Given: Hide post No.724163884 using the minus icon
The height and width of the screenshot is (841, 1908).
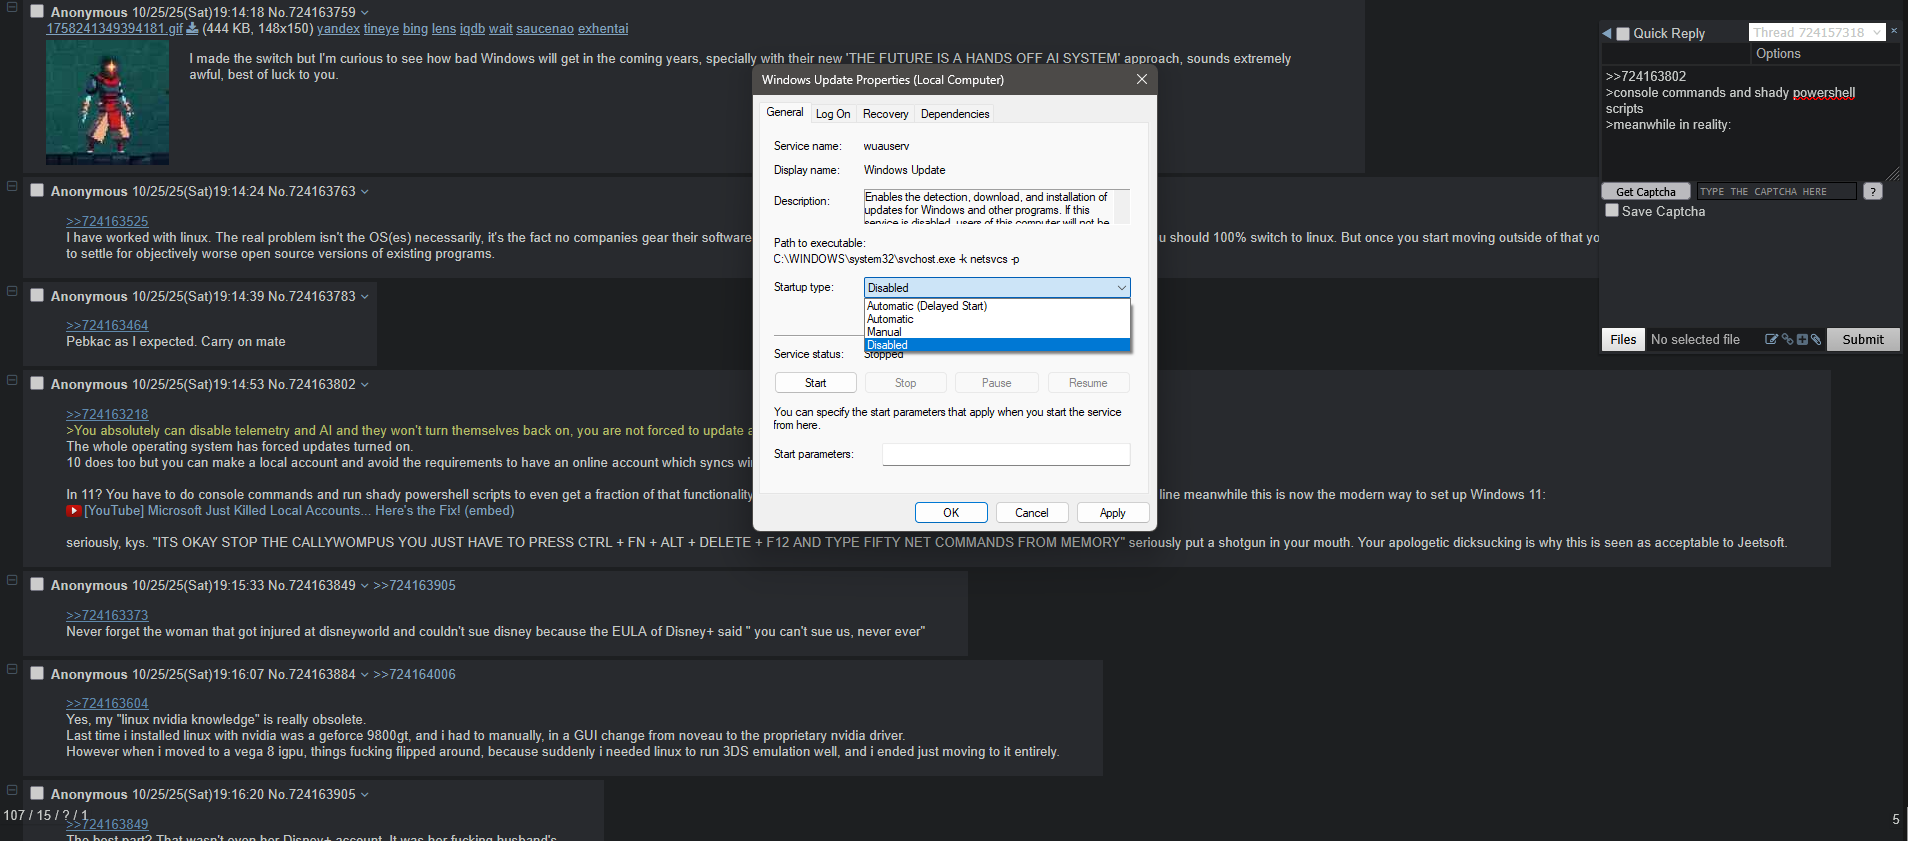Looking at the screenshot, I should (12, 669).
